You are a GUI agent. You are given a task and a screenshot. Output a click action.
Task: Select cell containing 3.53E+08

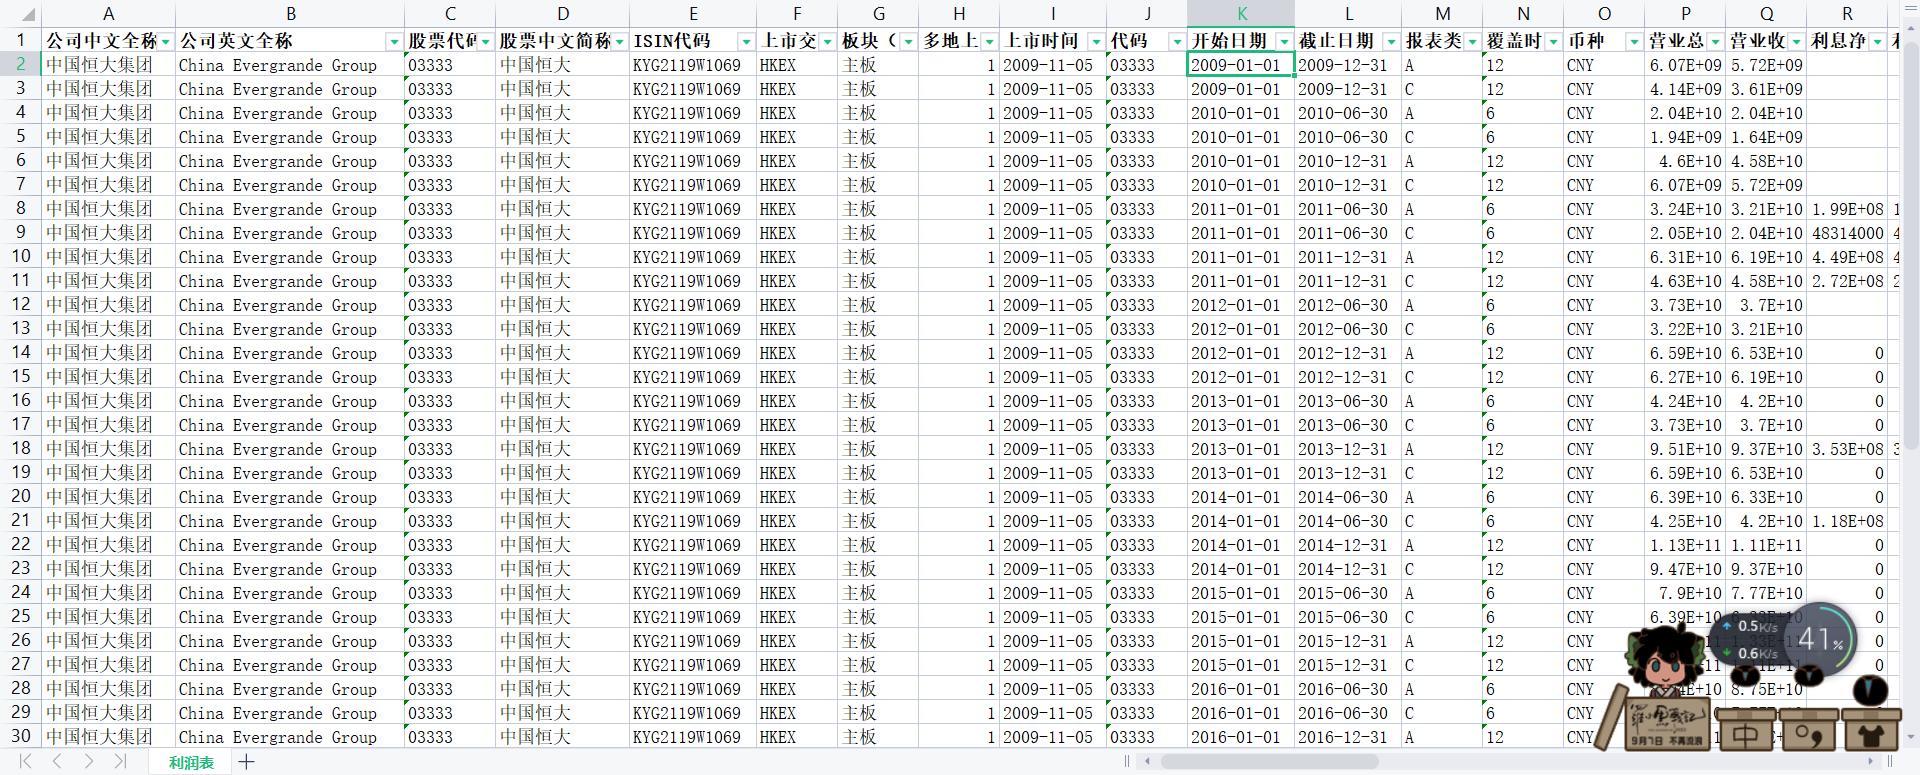pos(1847,449)
